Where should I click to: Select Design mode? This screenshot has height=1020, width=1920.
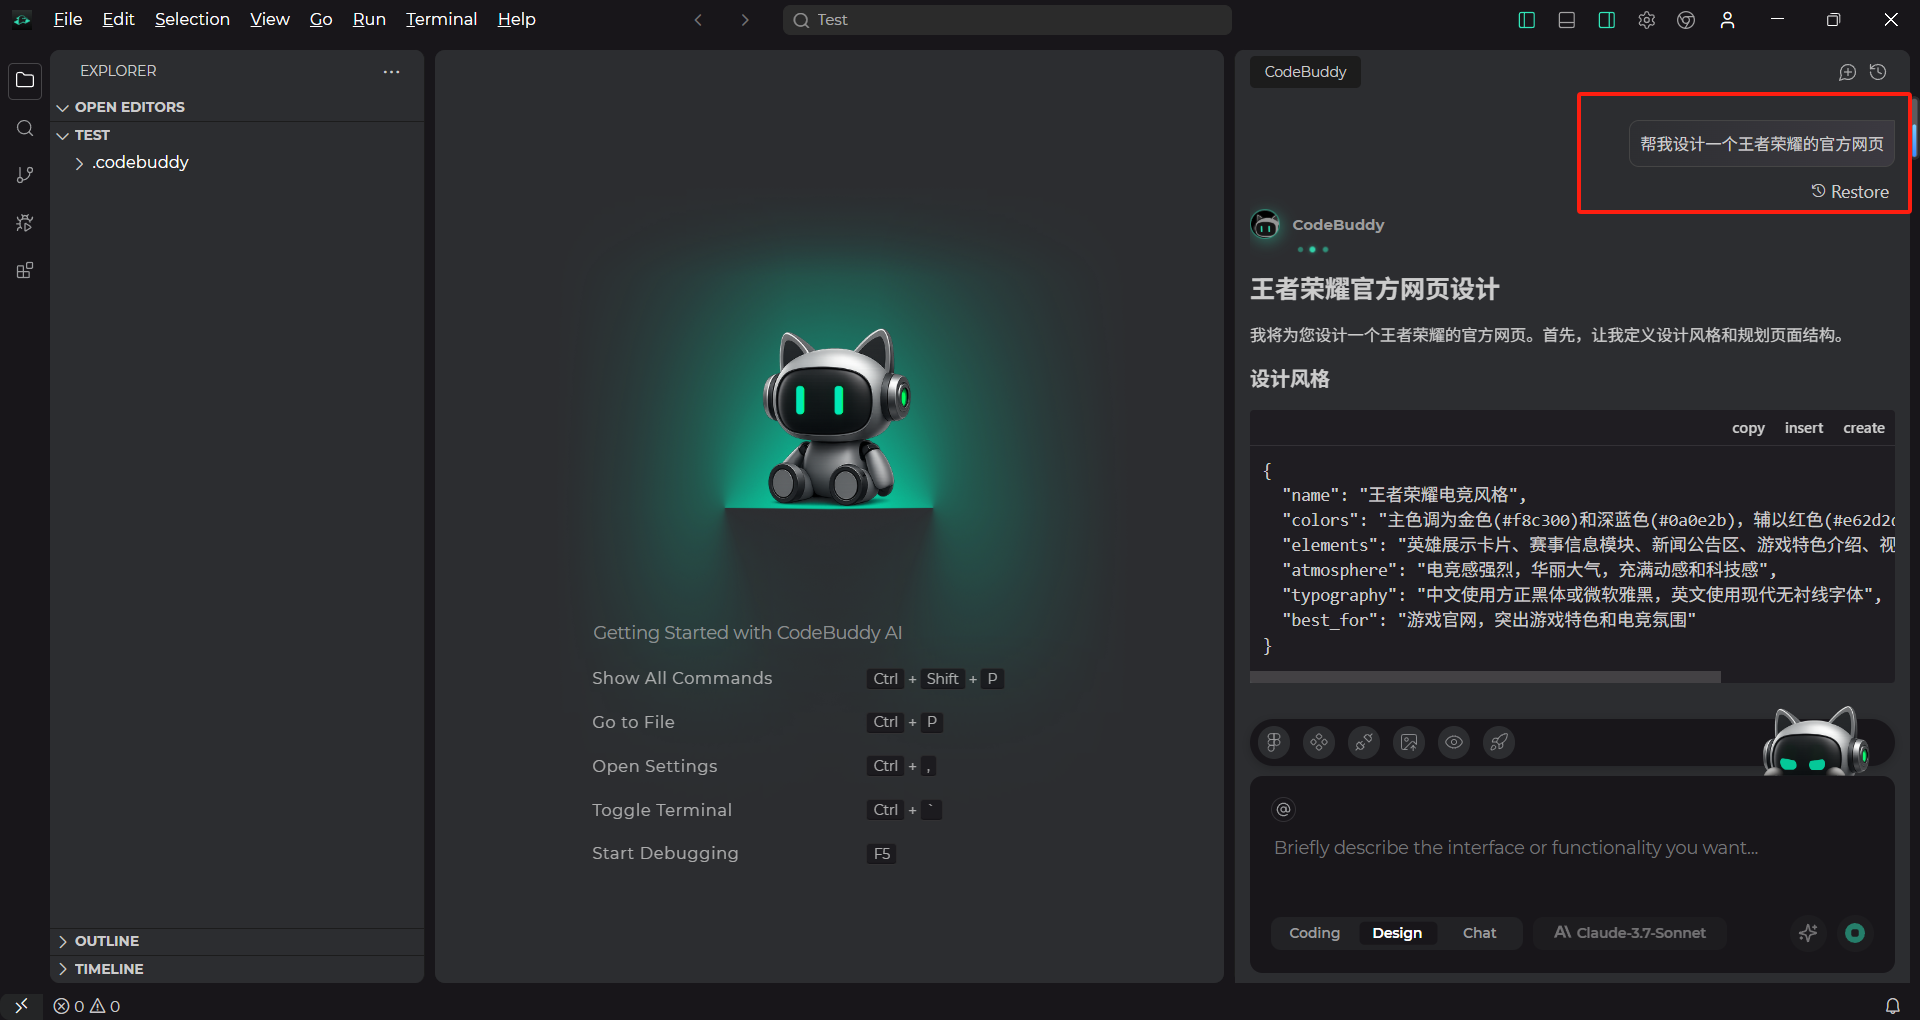1397,933
